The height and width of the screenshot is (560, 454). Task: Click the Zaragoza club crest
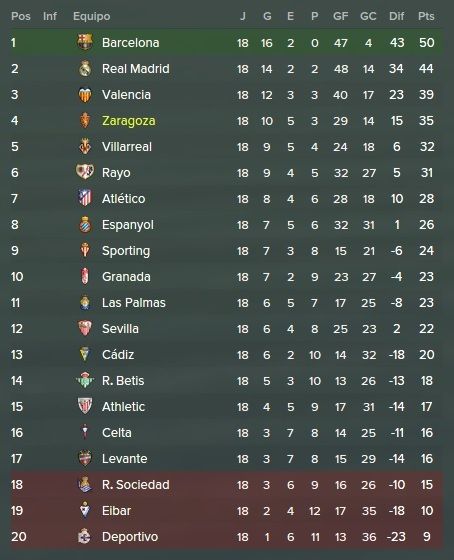[x=85, y=121]
